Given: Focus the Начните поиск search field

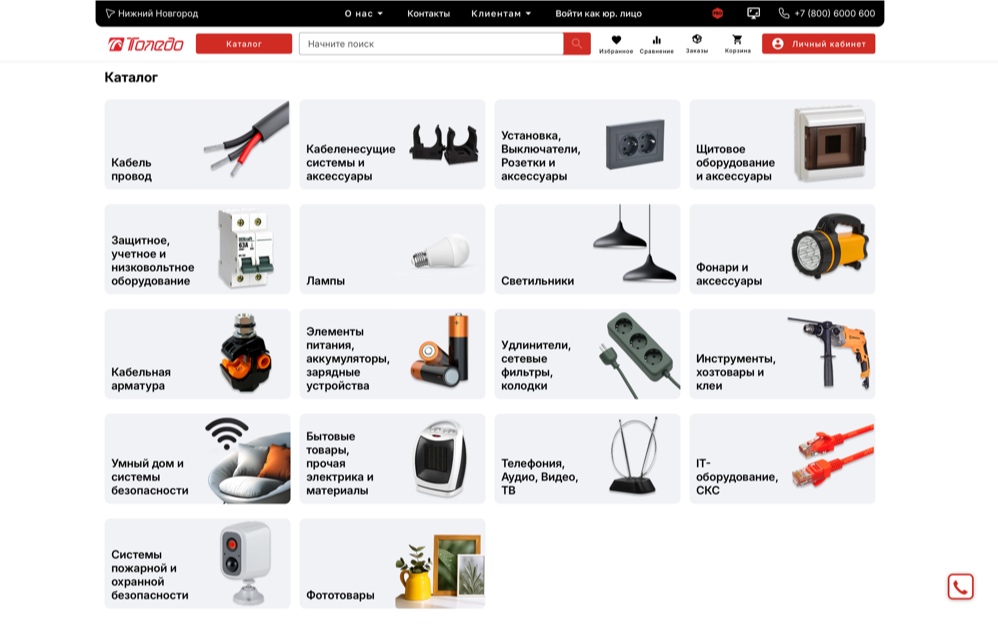Looking at the screenshot, I should click(430, 44).
